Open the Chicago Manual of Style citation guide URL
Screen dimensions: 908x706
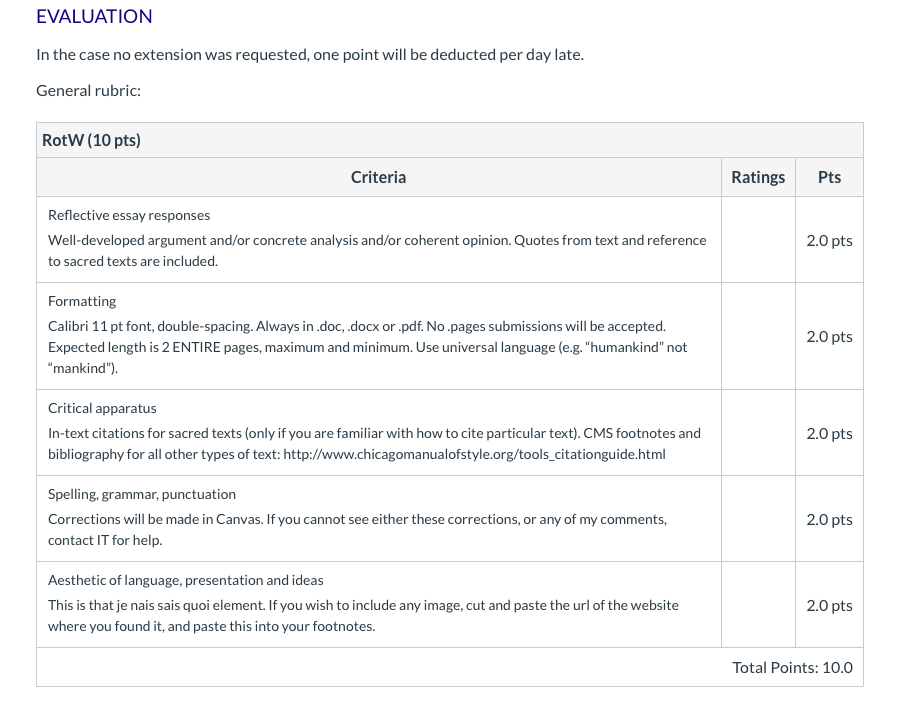pos(474,454)
